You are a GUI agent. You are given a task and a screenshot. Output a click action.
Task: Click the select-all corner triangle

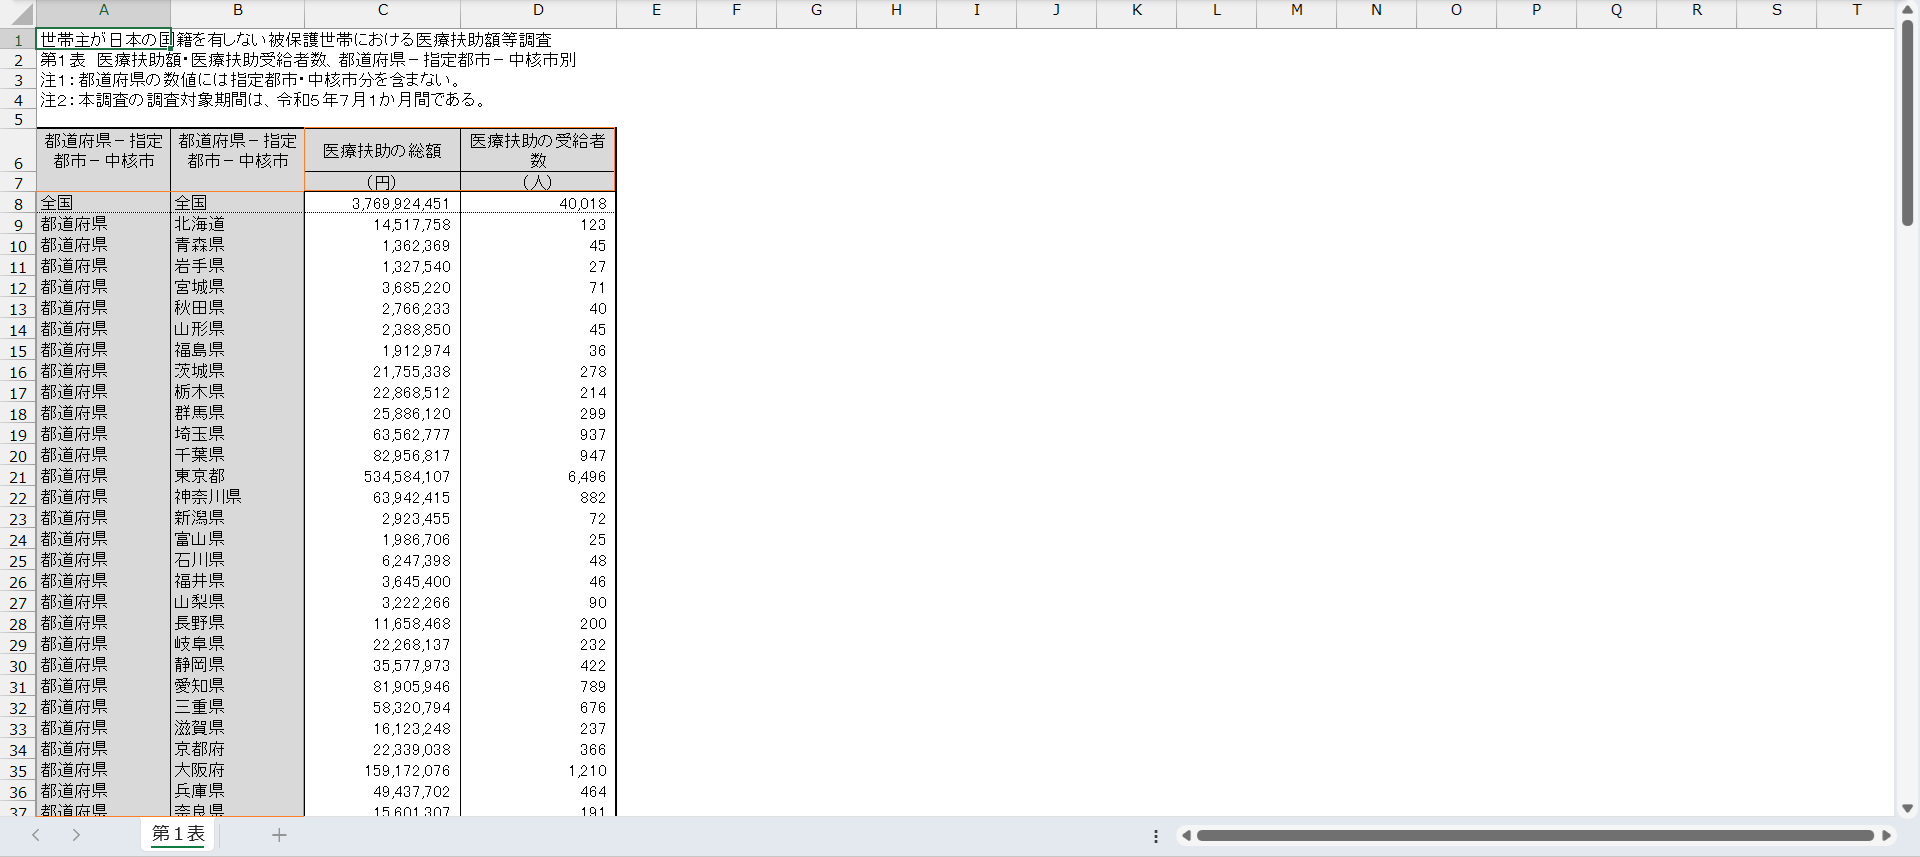click(x=18, y=12)
